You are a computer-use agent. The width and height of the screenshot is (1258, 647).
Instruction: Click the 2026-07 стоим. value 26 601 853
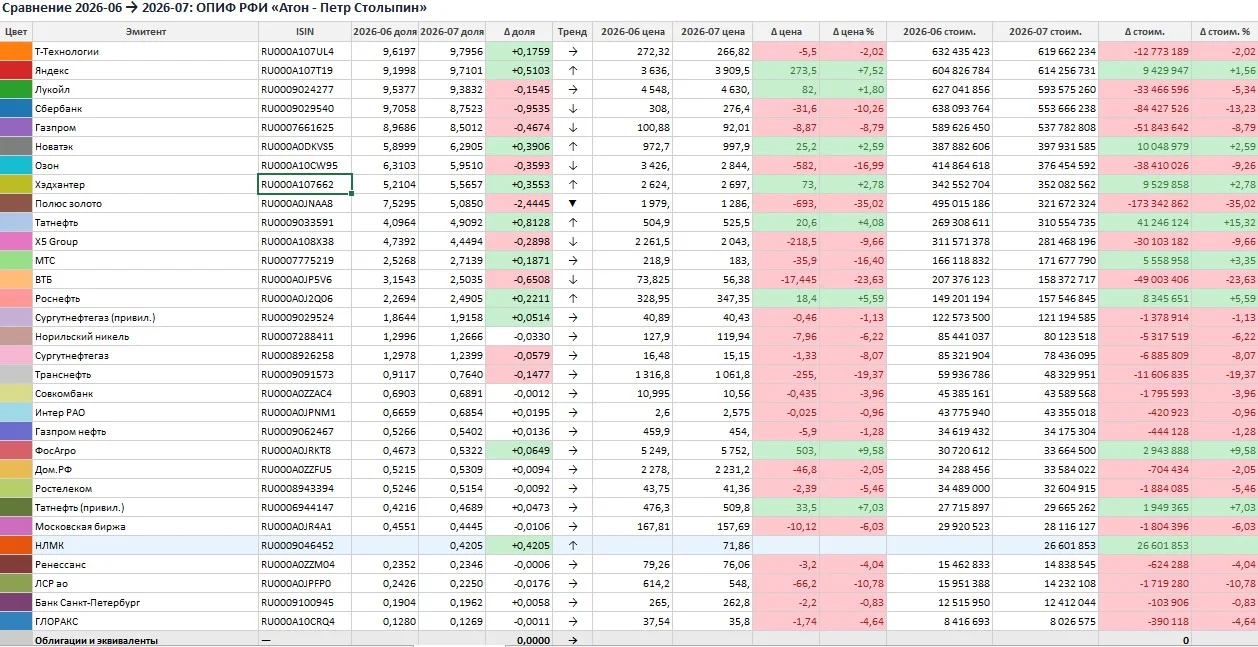[x=1046, y=545]
